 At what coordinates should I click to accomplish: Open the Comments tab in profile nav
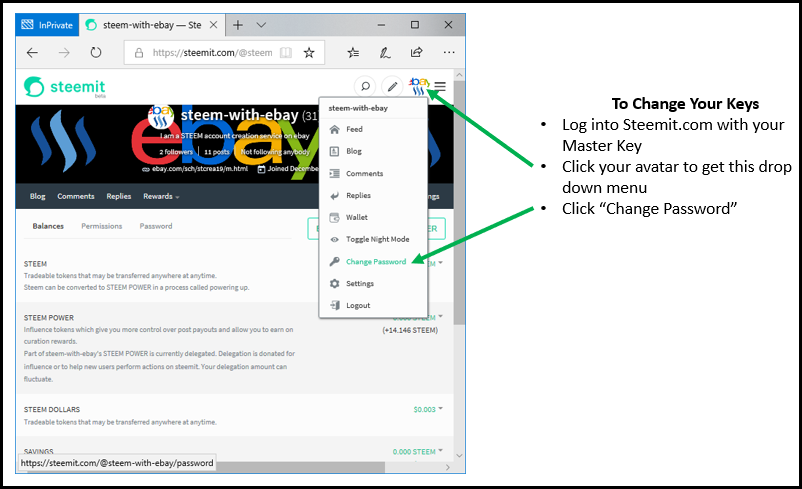pos(76,196)
